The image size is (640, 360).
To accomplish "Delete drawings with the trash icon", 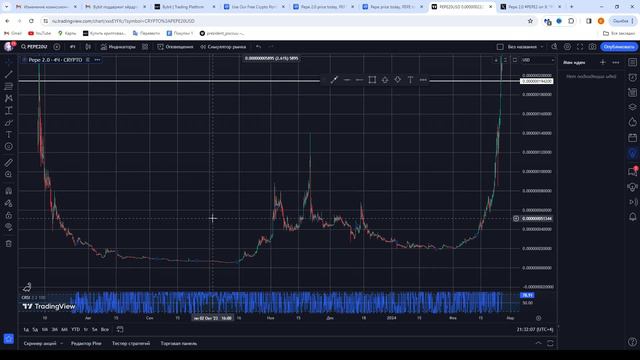I will click(9, 244).
